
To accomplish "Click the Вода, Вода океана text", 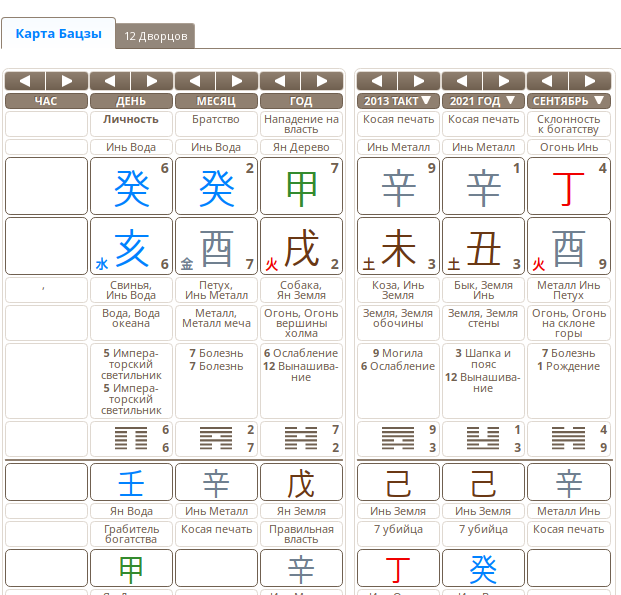I will pos(131,318).
